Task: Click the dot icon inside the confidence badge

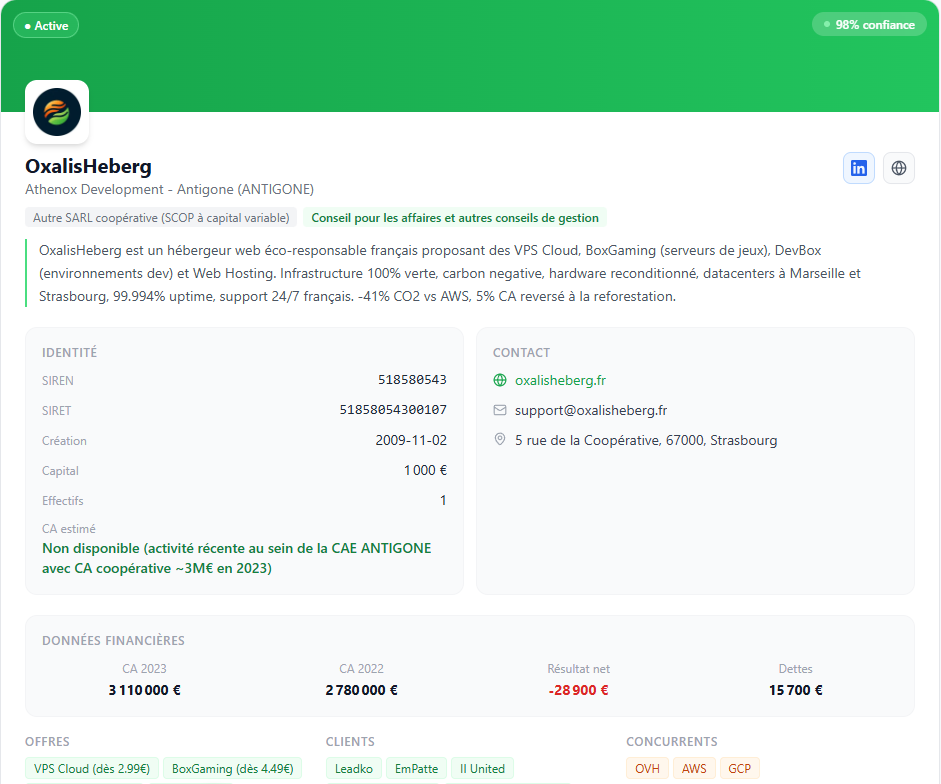Action: coord(829,24)
